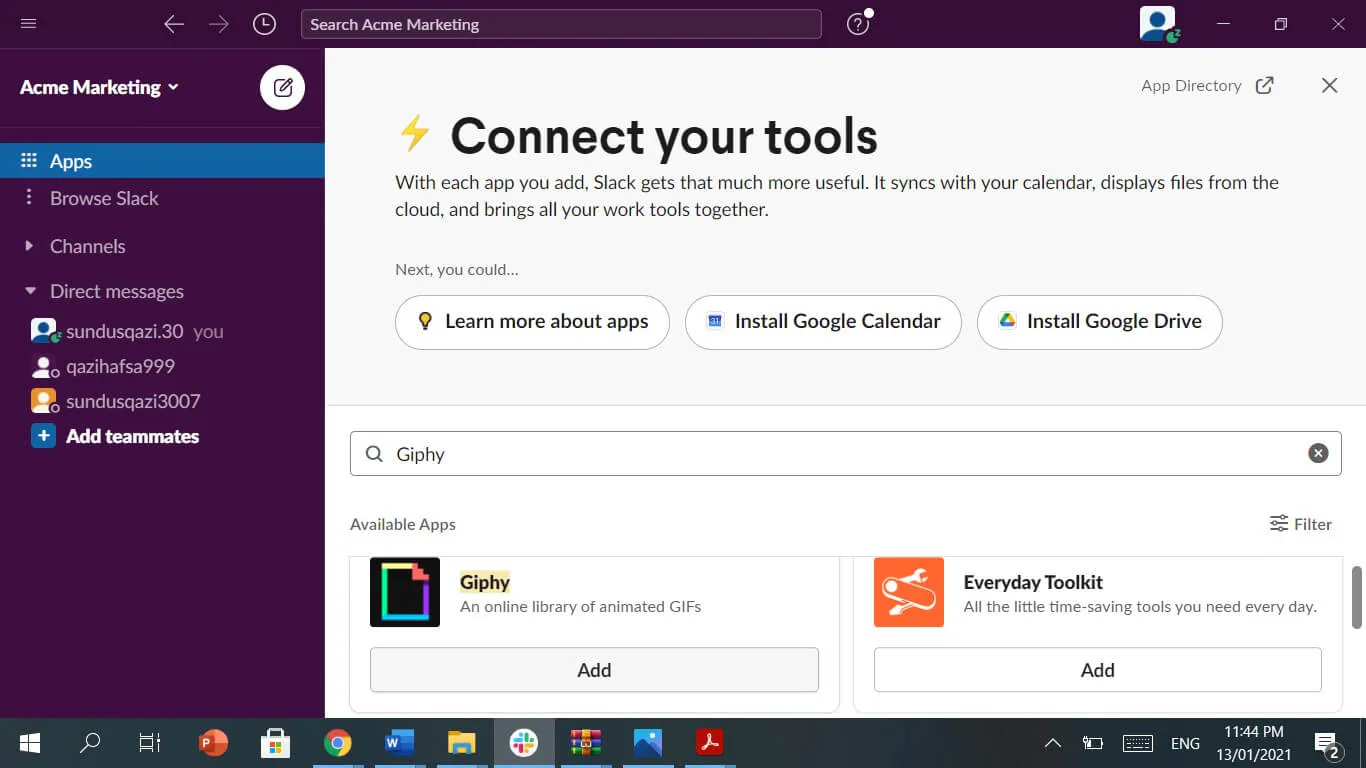1366x768 pixels.
Task: Open Google Chrome from the taskbar
Action: point(337,743)
